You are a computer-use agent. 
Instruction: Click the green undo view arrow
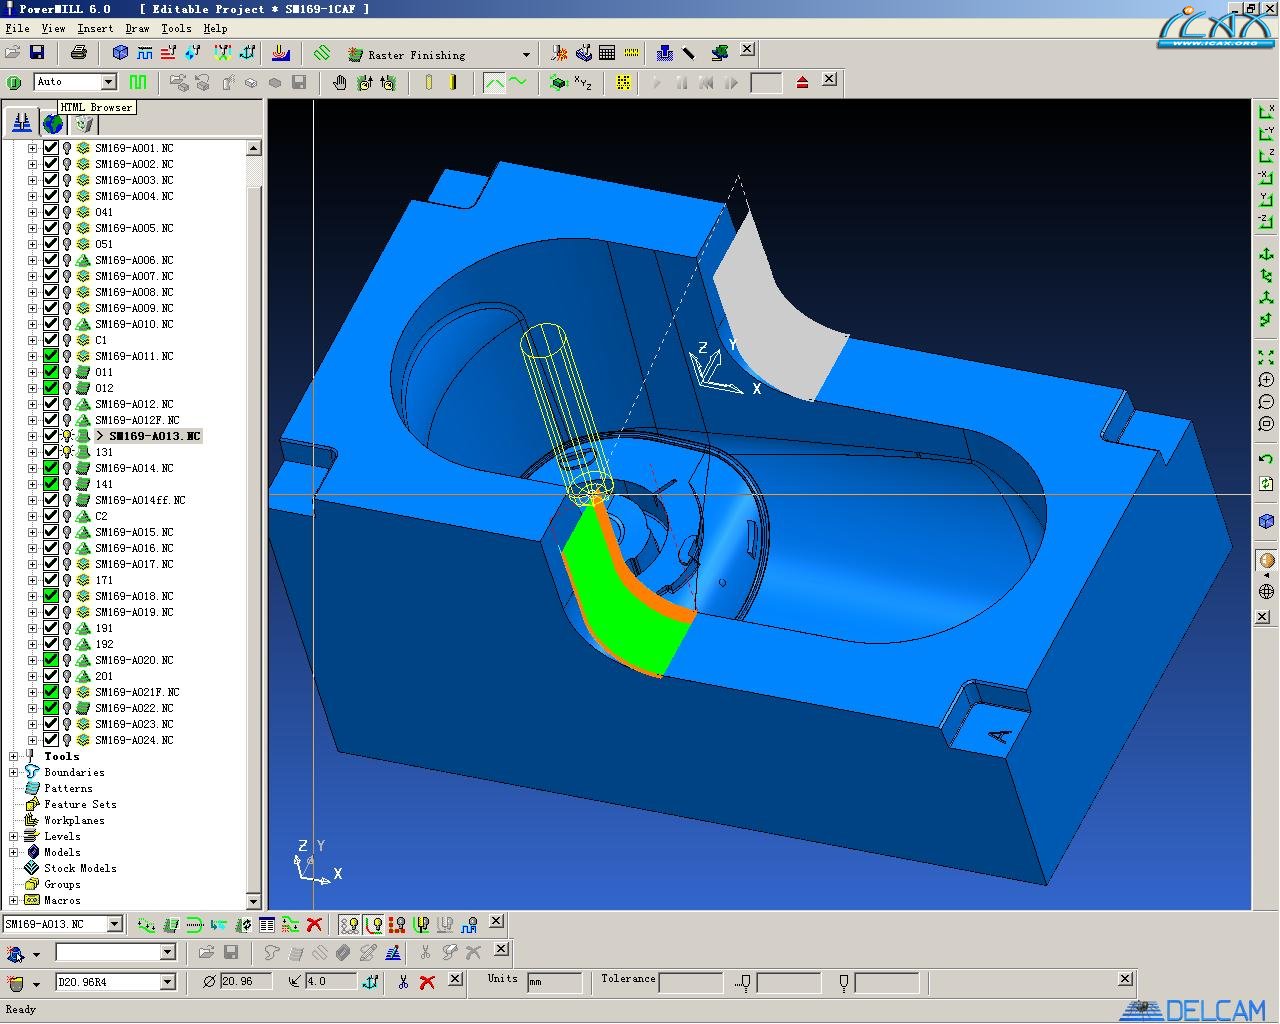click(x=1266, y=459)
